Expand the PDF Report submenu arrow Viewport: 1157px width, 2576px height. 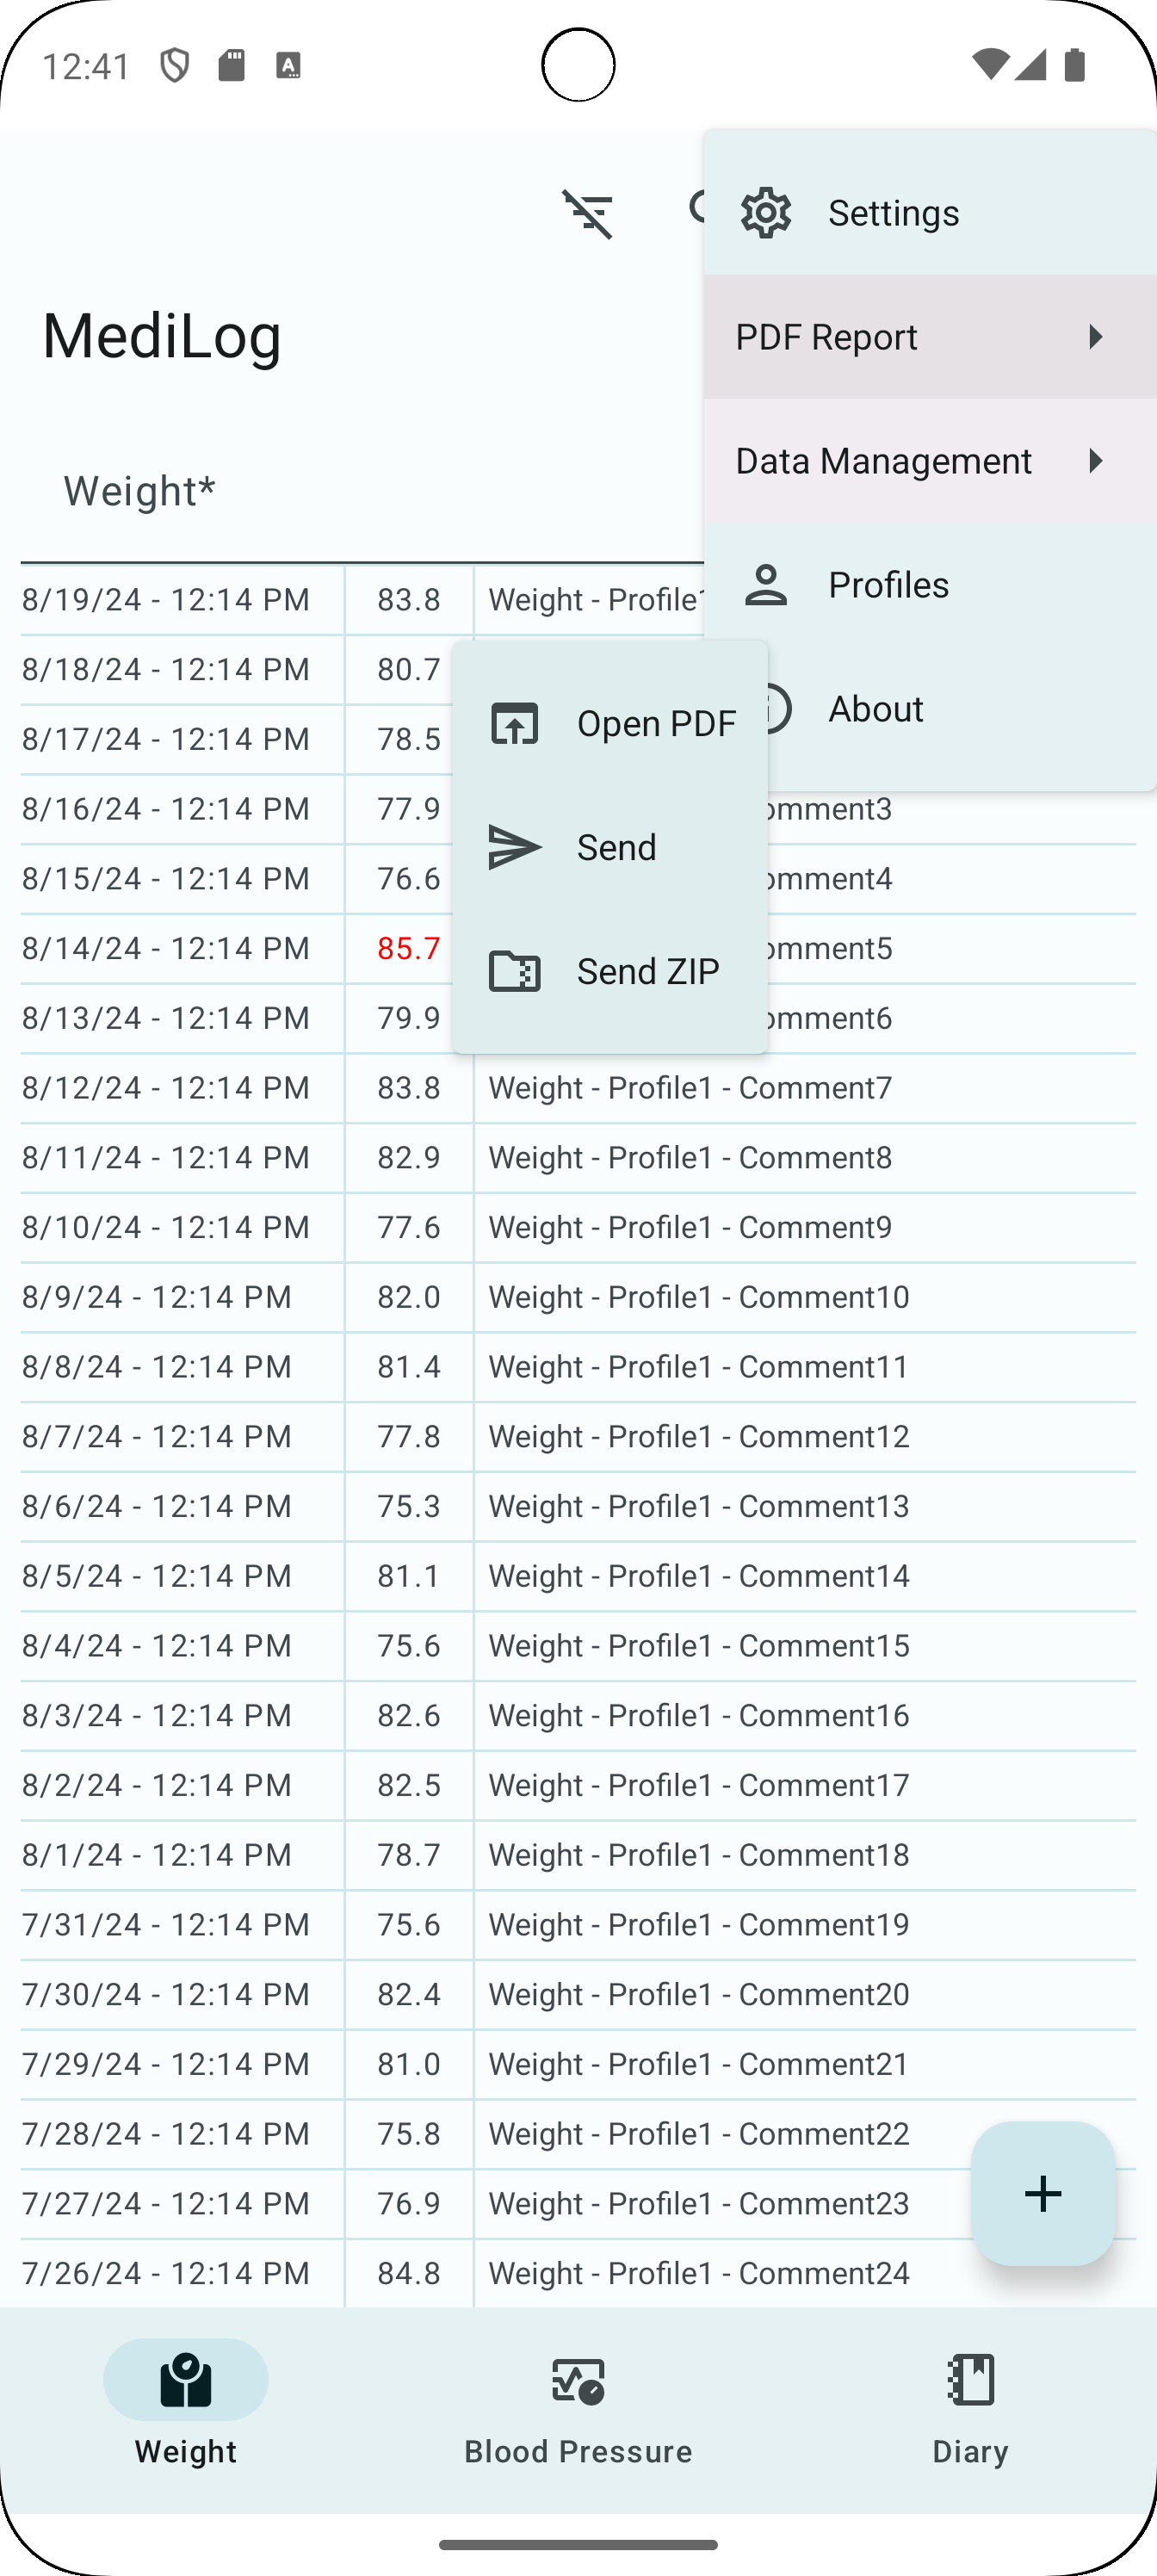coord(1096,337)
